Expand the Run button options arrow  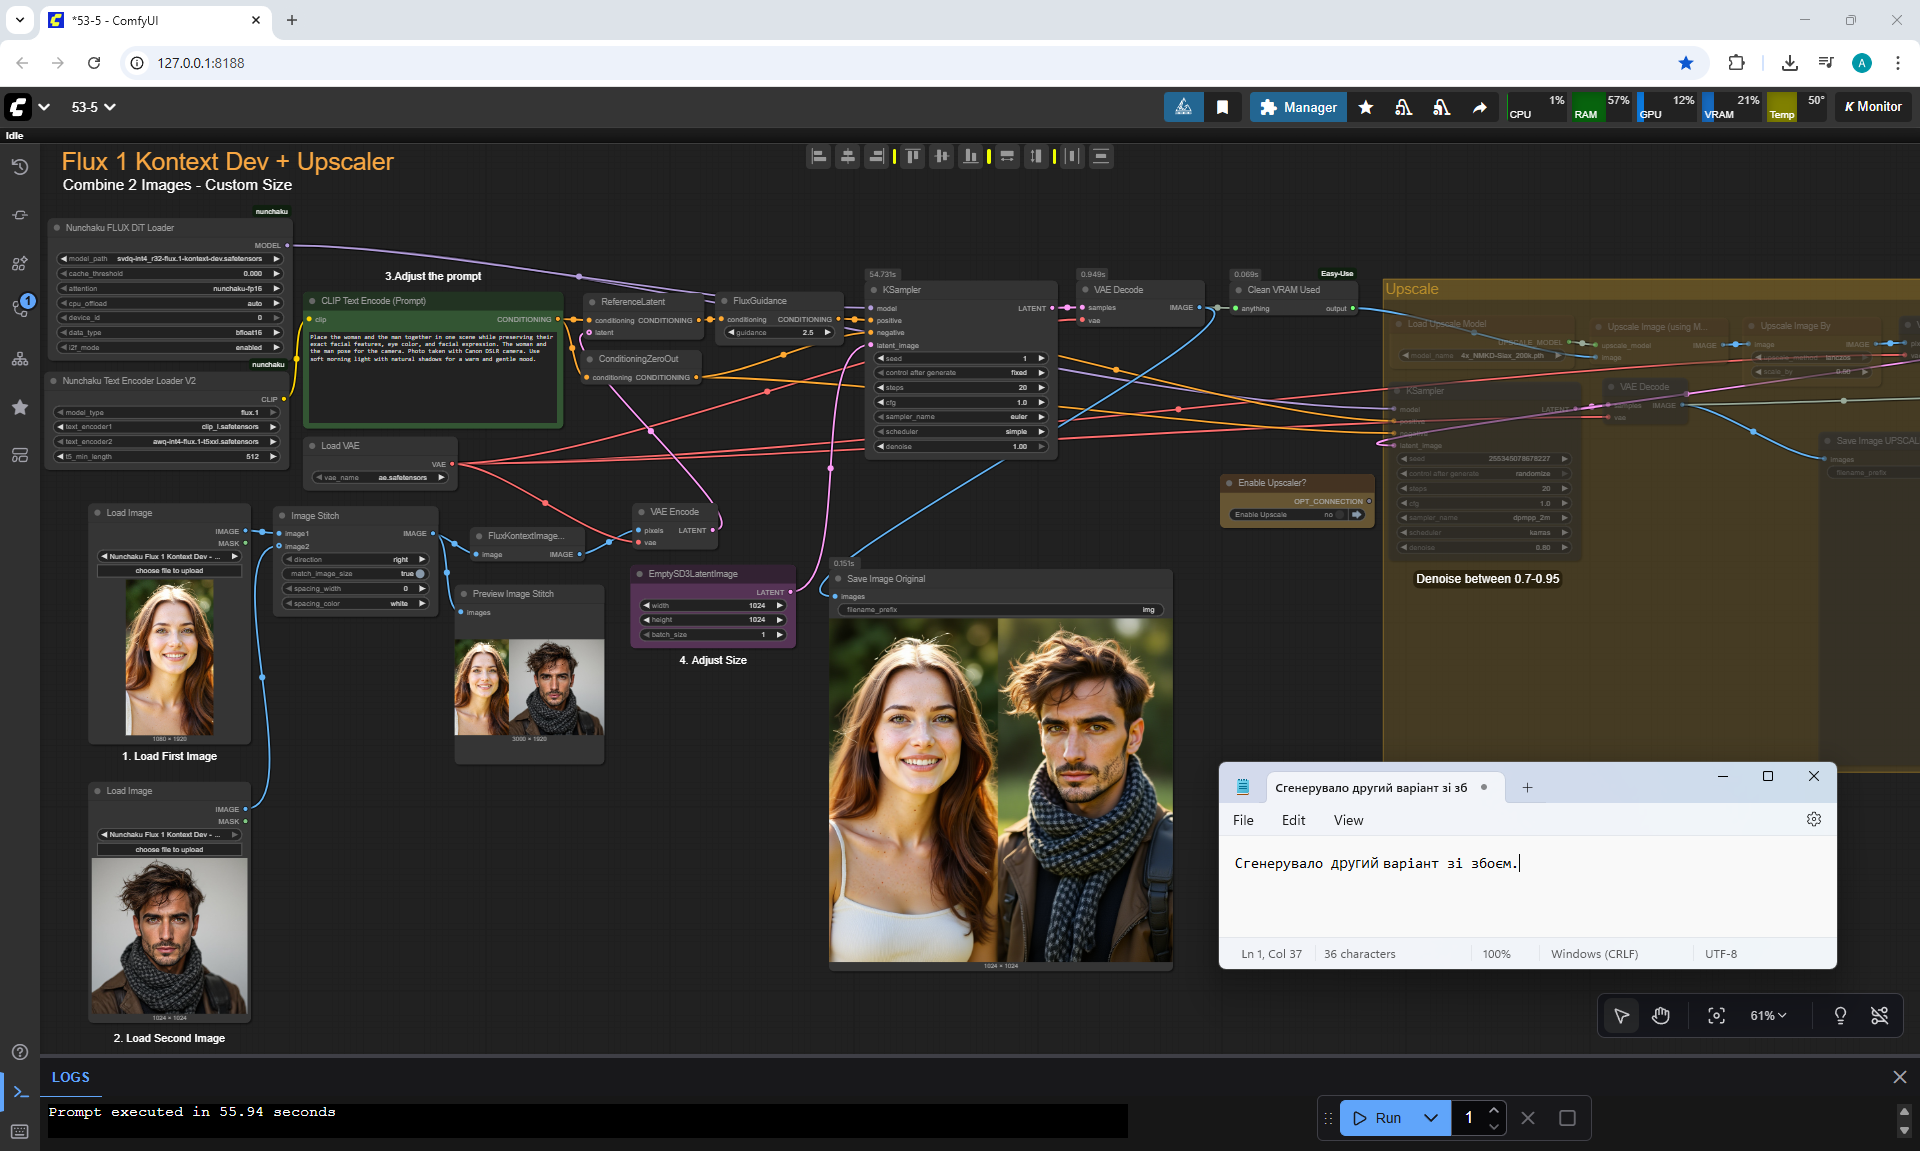(x=1431, y=1118)
